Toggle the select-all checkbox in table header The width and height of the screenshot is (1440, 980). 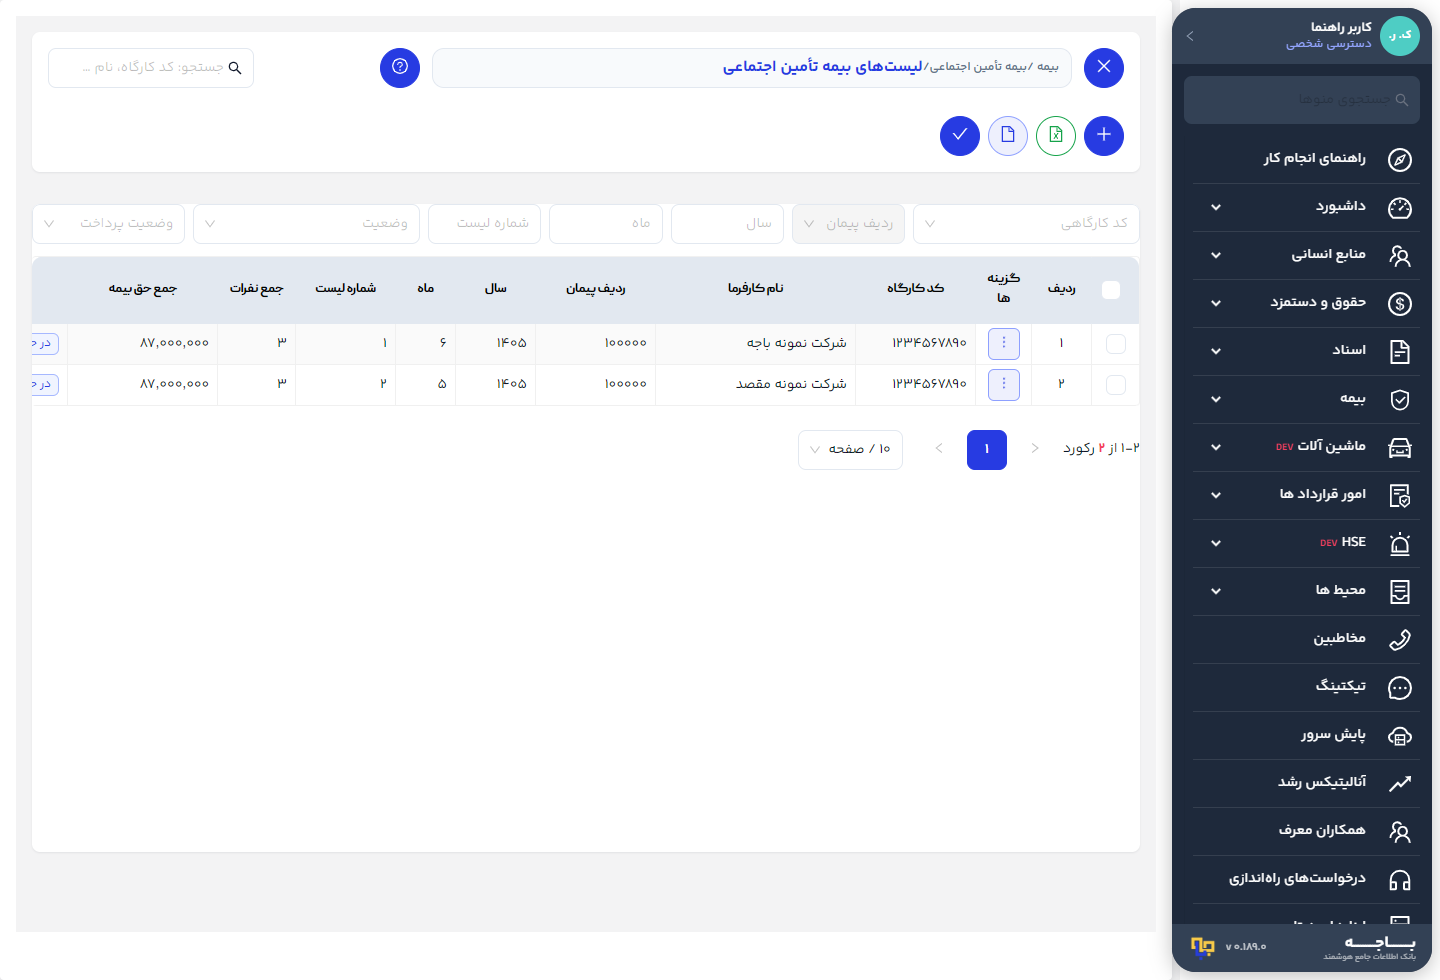pos(1111,290)
